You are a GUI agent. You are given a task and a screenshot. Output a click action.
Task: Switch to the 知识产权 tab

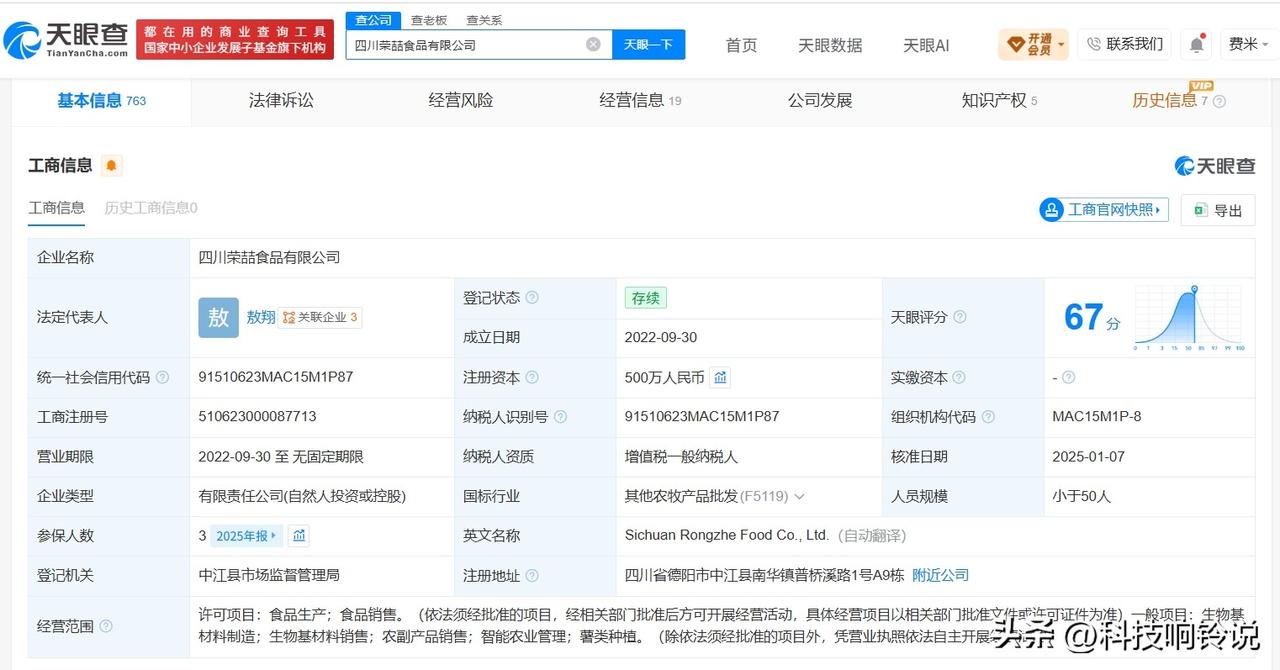click(x=999, y=100)
